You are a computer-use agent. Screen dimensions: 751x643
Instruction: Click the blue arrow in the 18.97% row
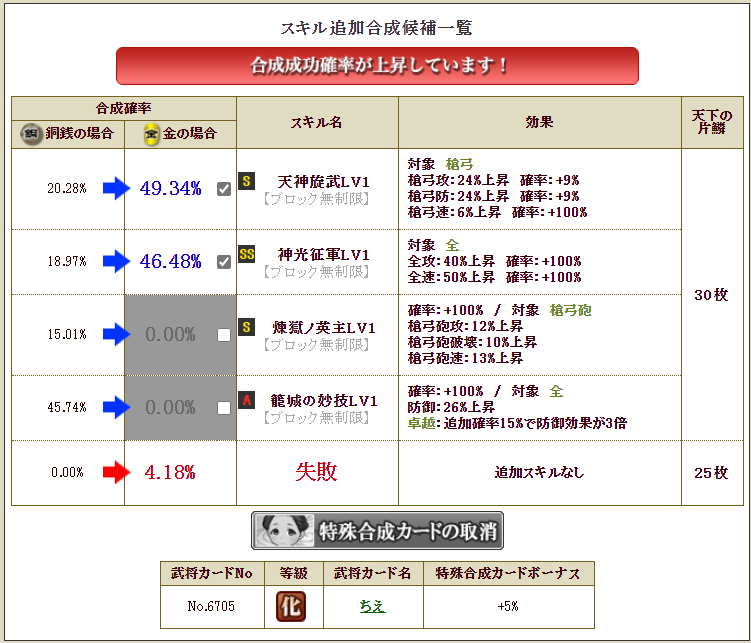coord(116,261)
